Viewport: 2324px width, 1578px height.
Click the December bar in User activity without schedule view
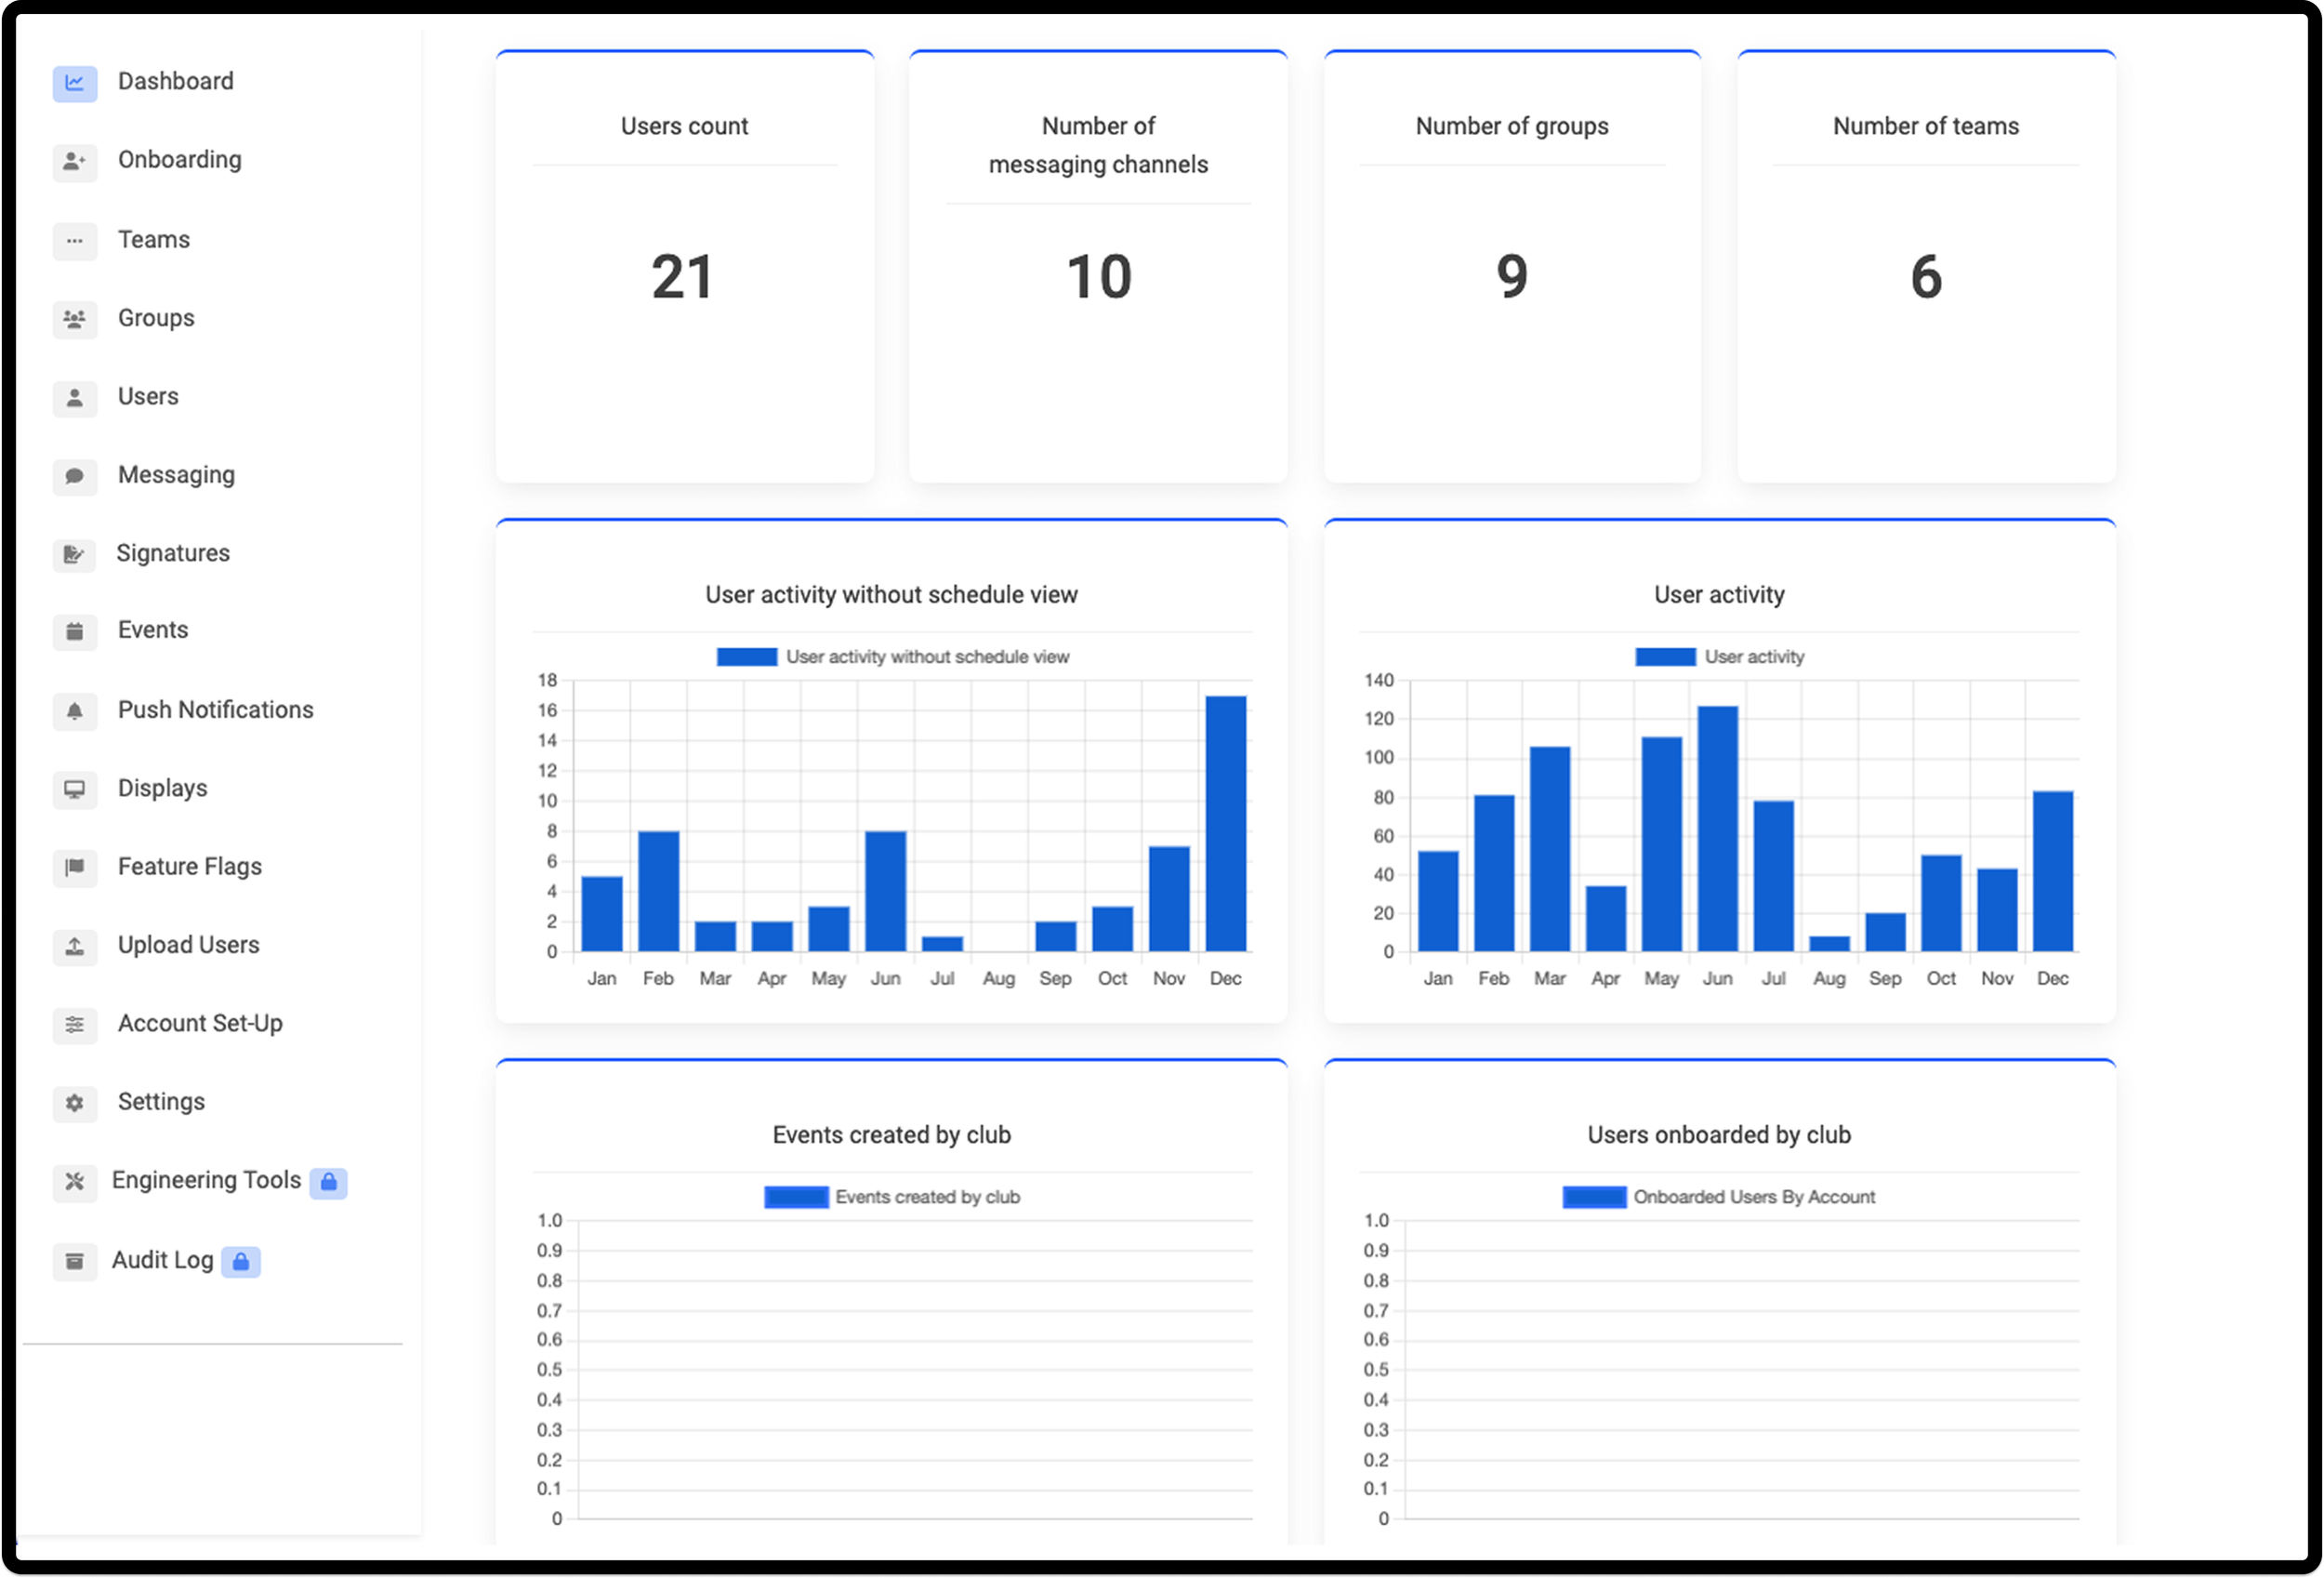tap(1225, 823)
